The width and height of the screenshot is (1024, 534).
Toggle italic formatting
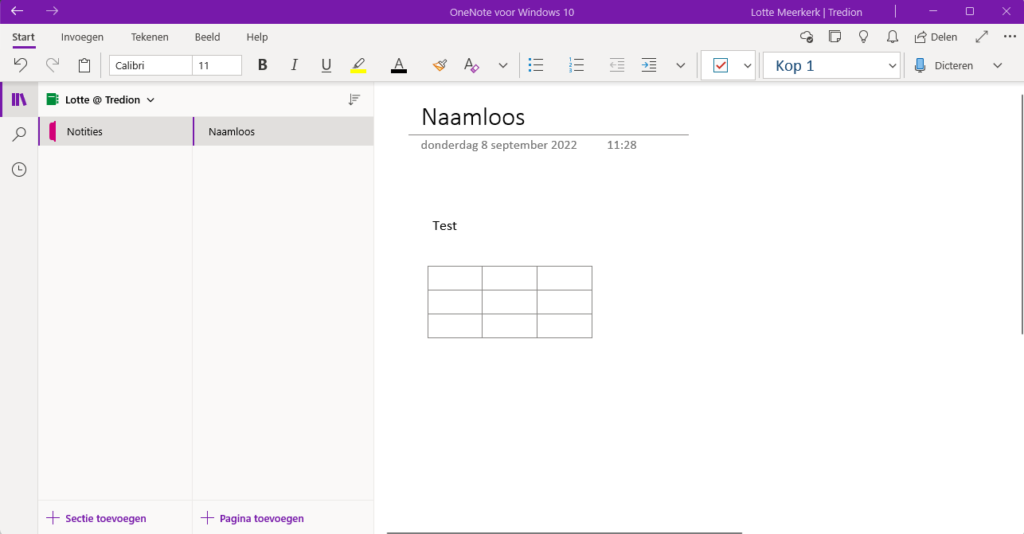(294, 65)
